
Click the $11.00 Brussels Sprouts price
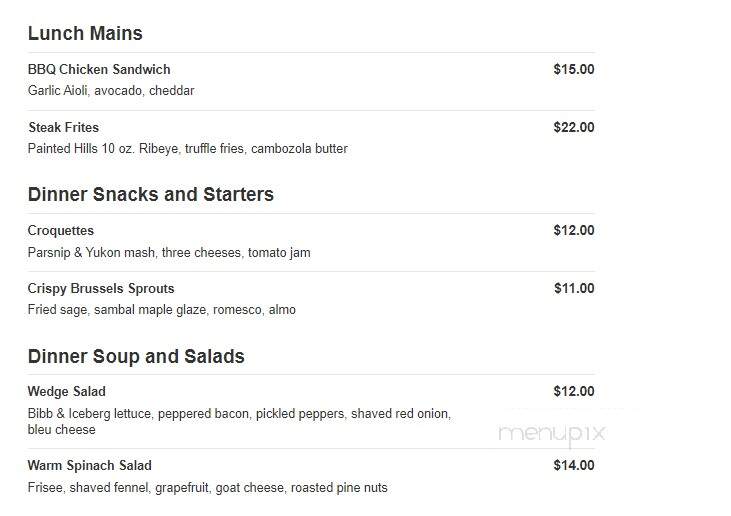click(574, 289)
